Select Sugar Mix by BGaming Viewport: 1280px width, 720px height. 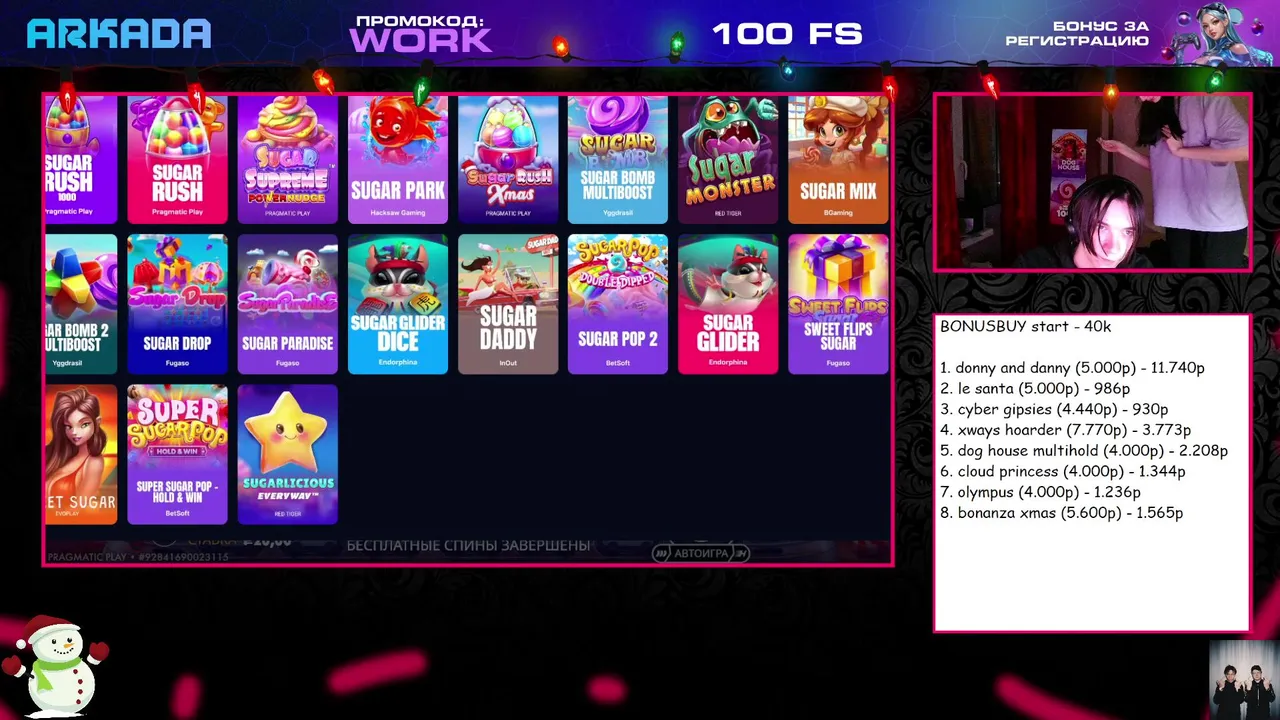click(837, 160)
